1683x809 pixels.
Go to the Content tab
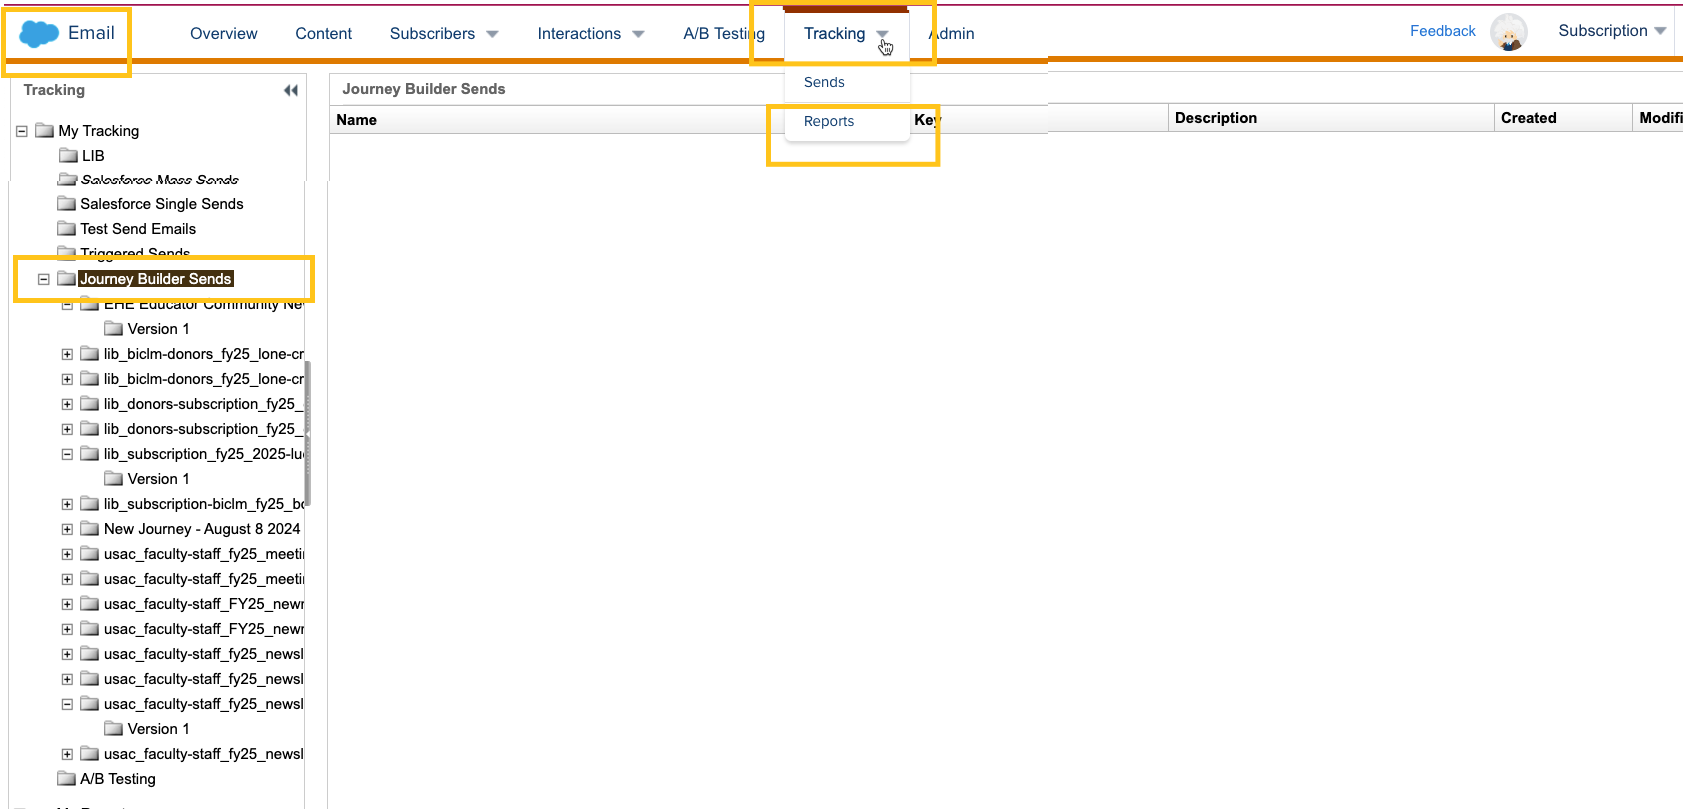[324, 33]
